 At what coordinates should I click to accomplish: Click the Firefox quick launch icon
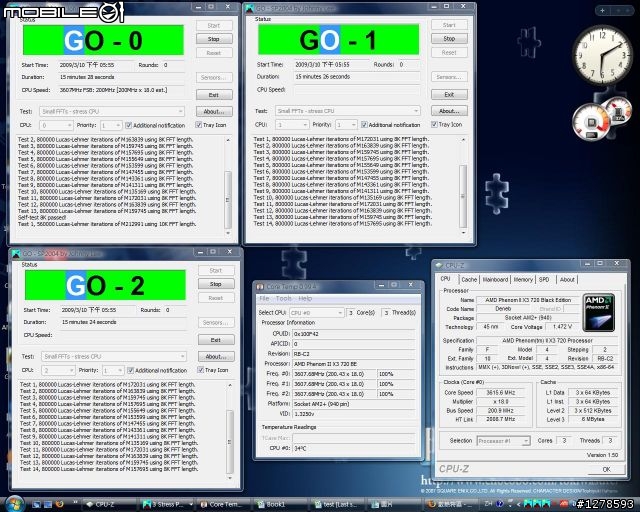60,504
